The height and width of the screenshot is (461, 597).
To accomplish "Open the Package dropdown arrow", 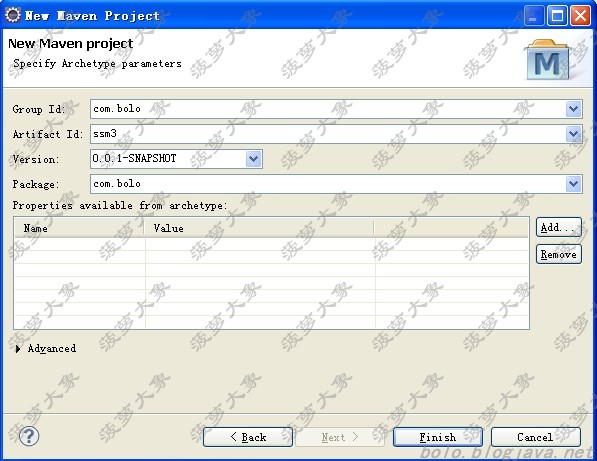I will pyautogui.click(x=573, y=184).
